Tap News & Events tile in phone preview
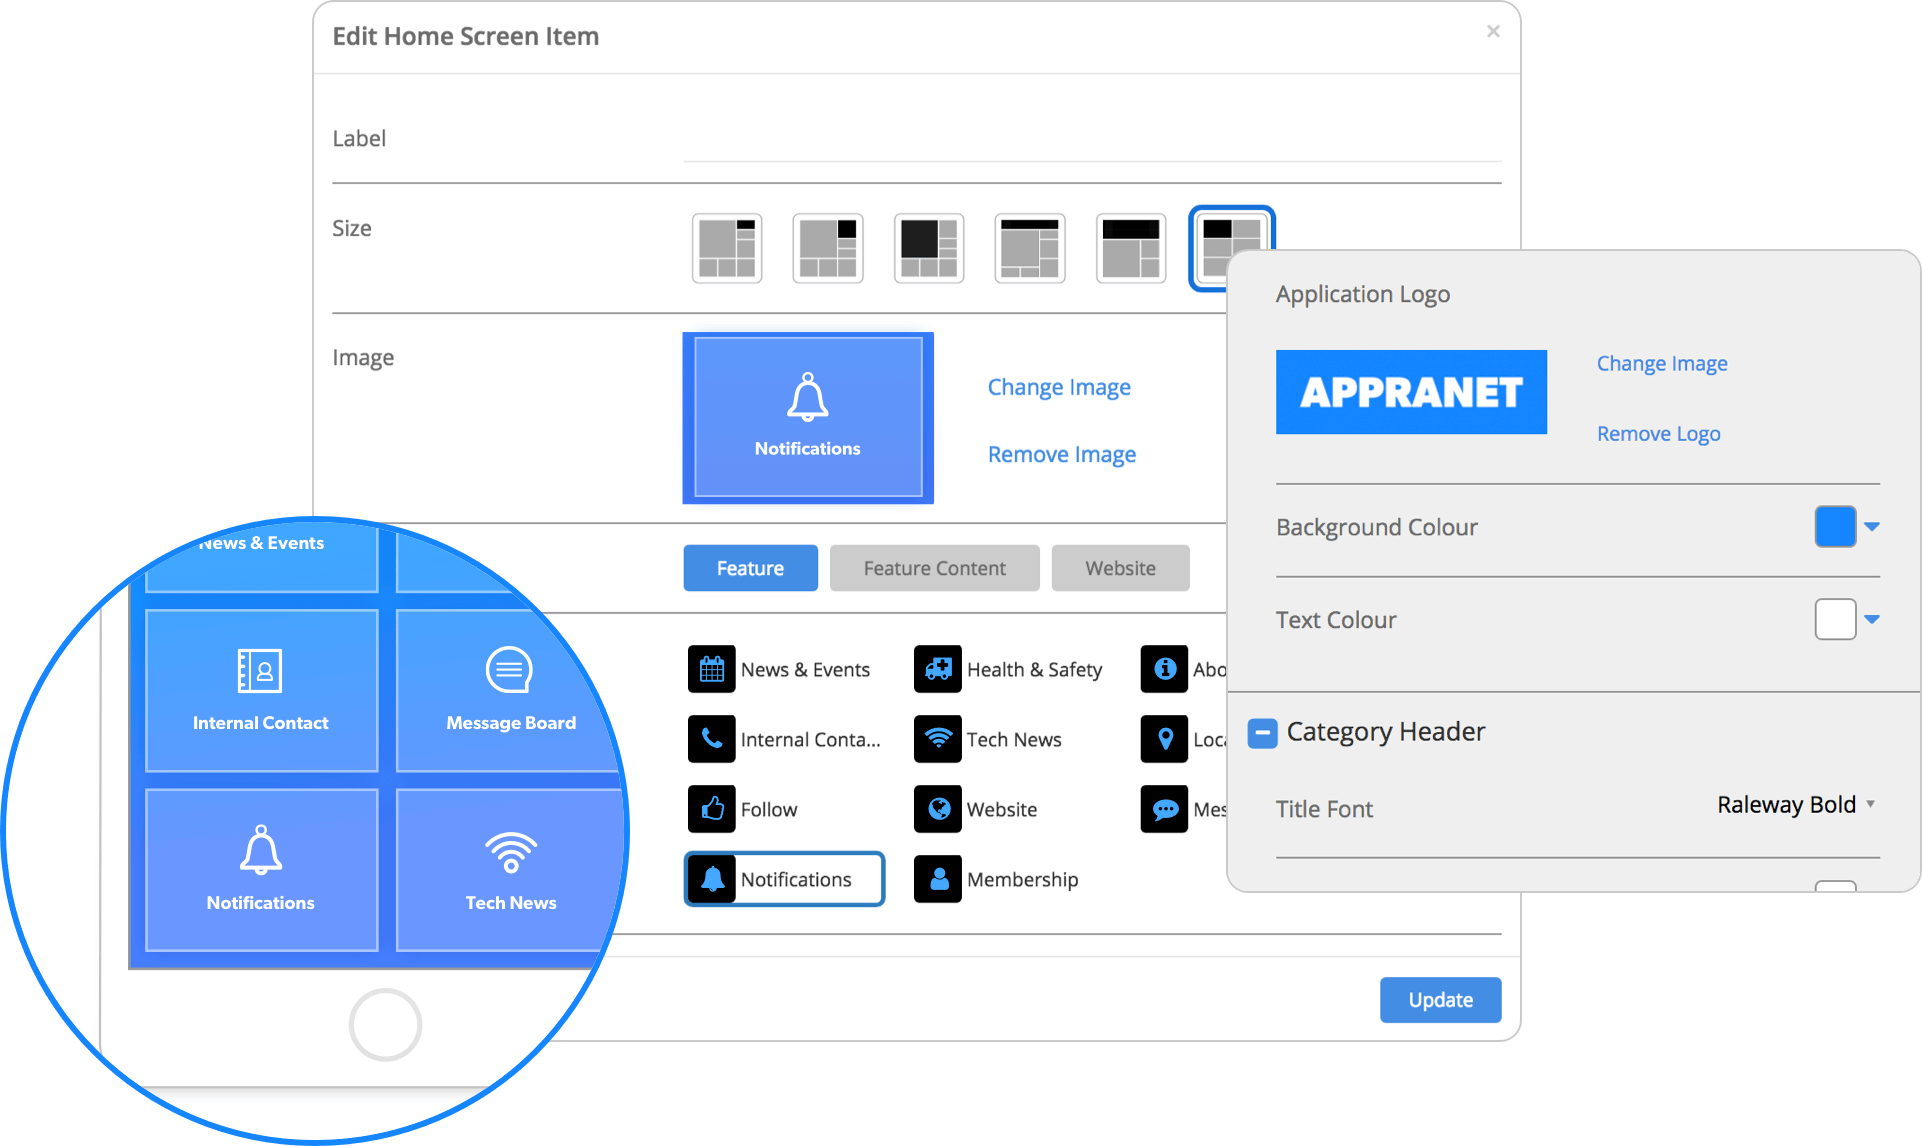1922x1146 pixels. point(261,560)
